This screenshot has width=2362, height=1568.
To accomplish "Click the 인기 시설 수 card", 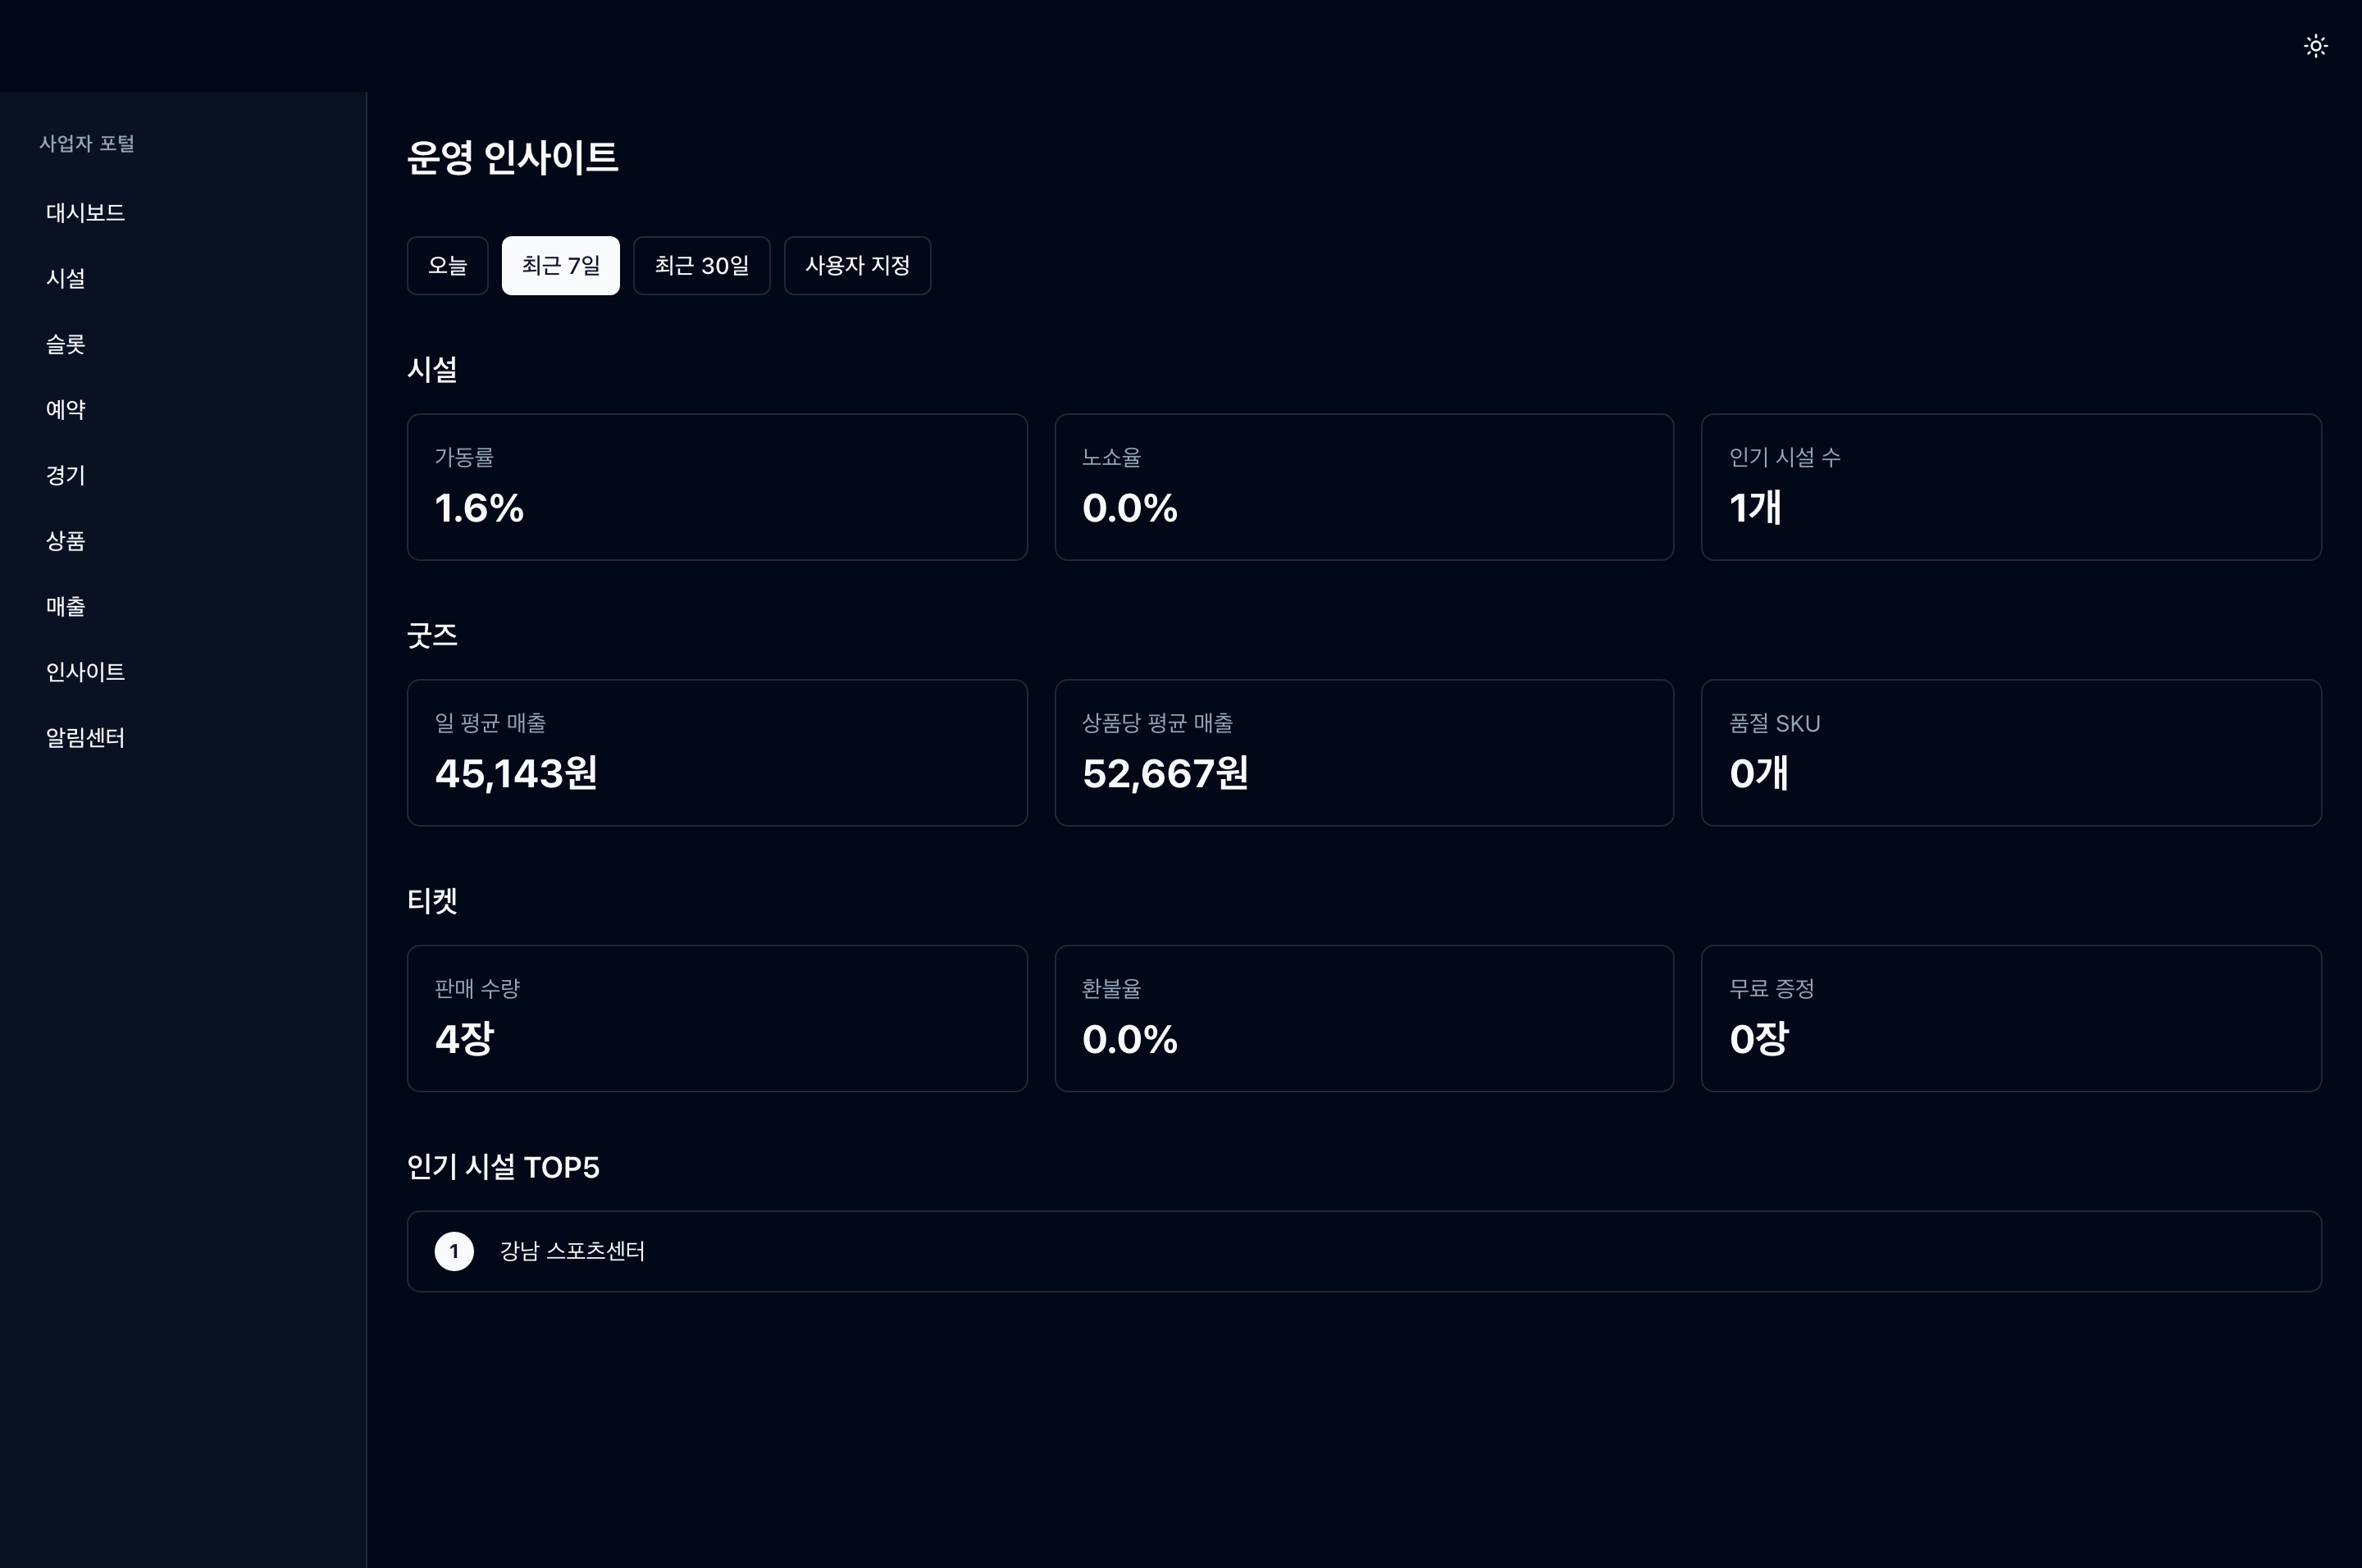I will point(2011,487).
